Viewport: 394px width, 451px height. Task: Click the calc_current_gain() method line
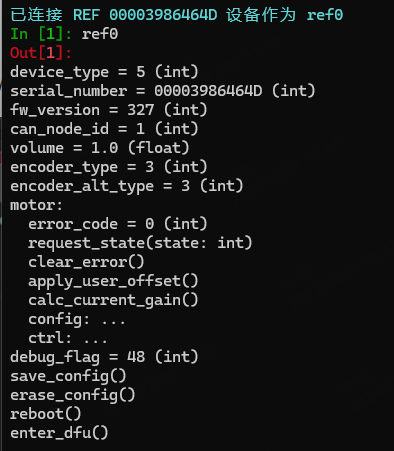tap(113, 300)
